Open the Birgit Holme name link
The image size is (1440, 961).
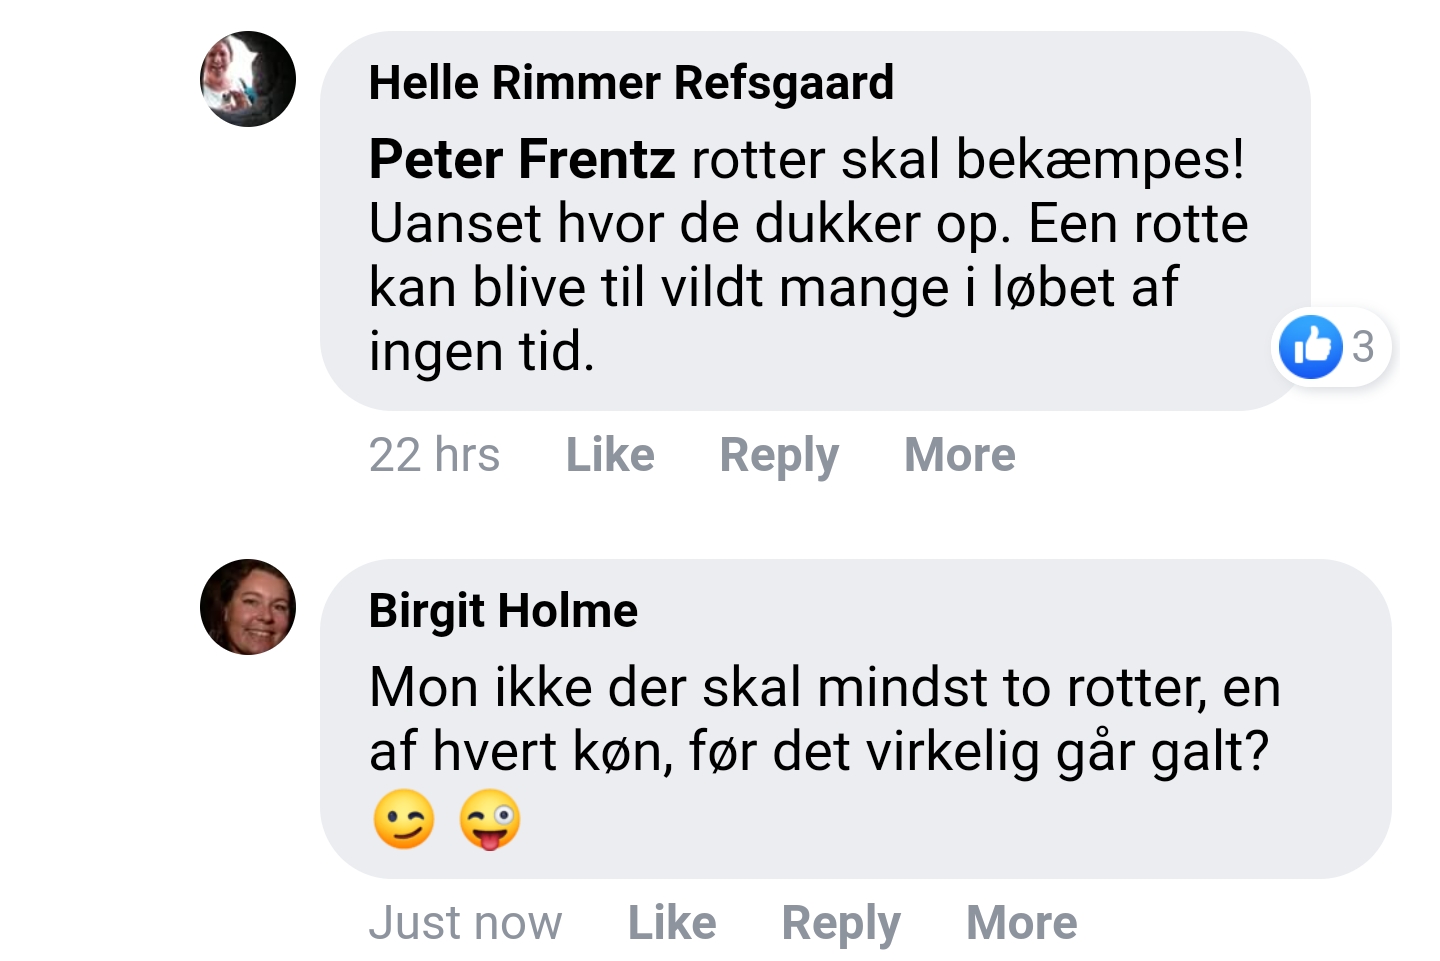click(503, 611)
